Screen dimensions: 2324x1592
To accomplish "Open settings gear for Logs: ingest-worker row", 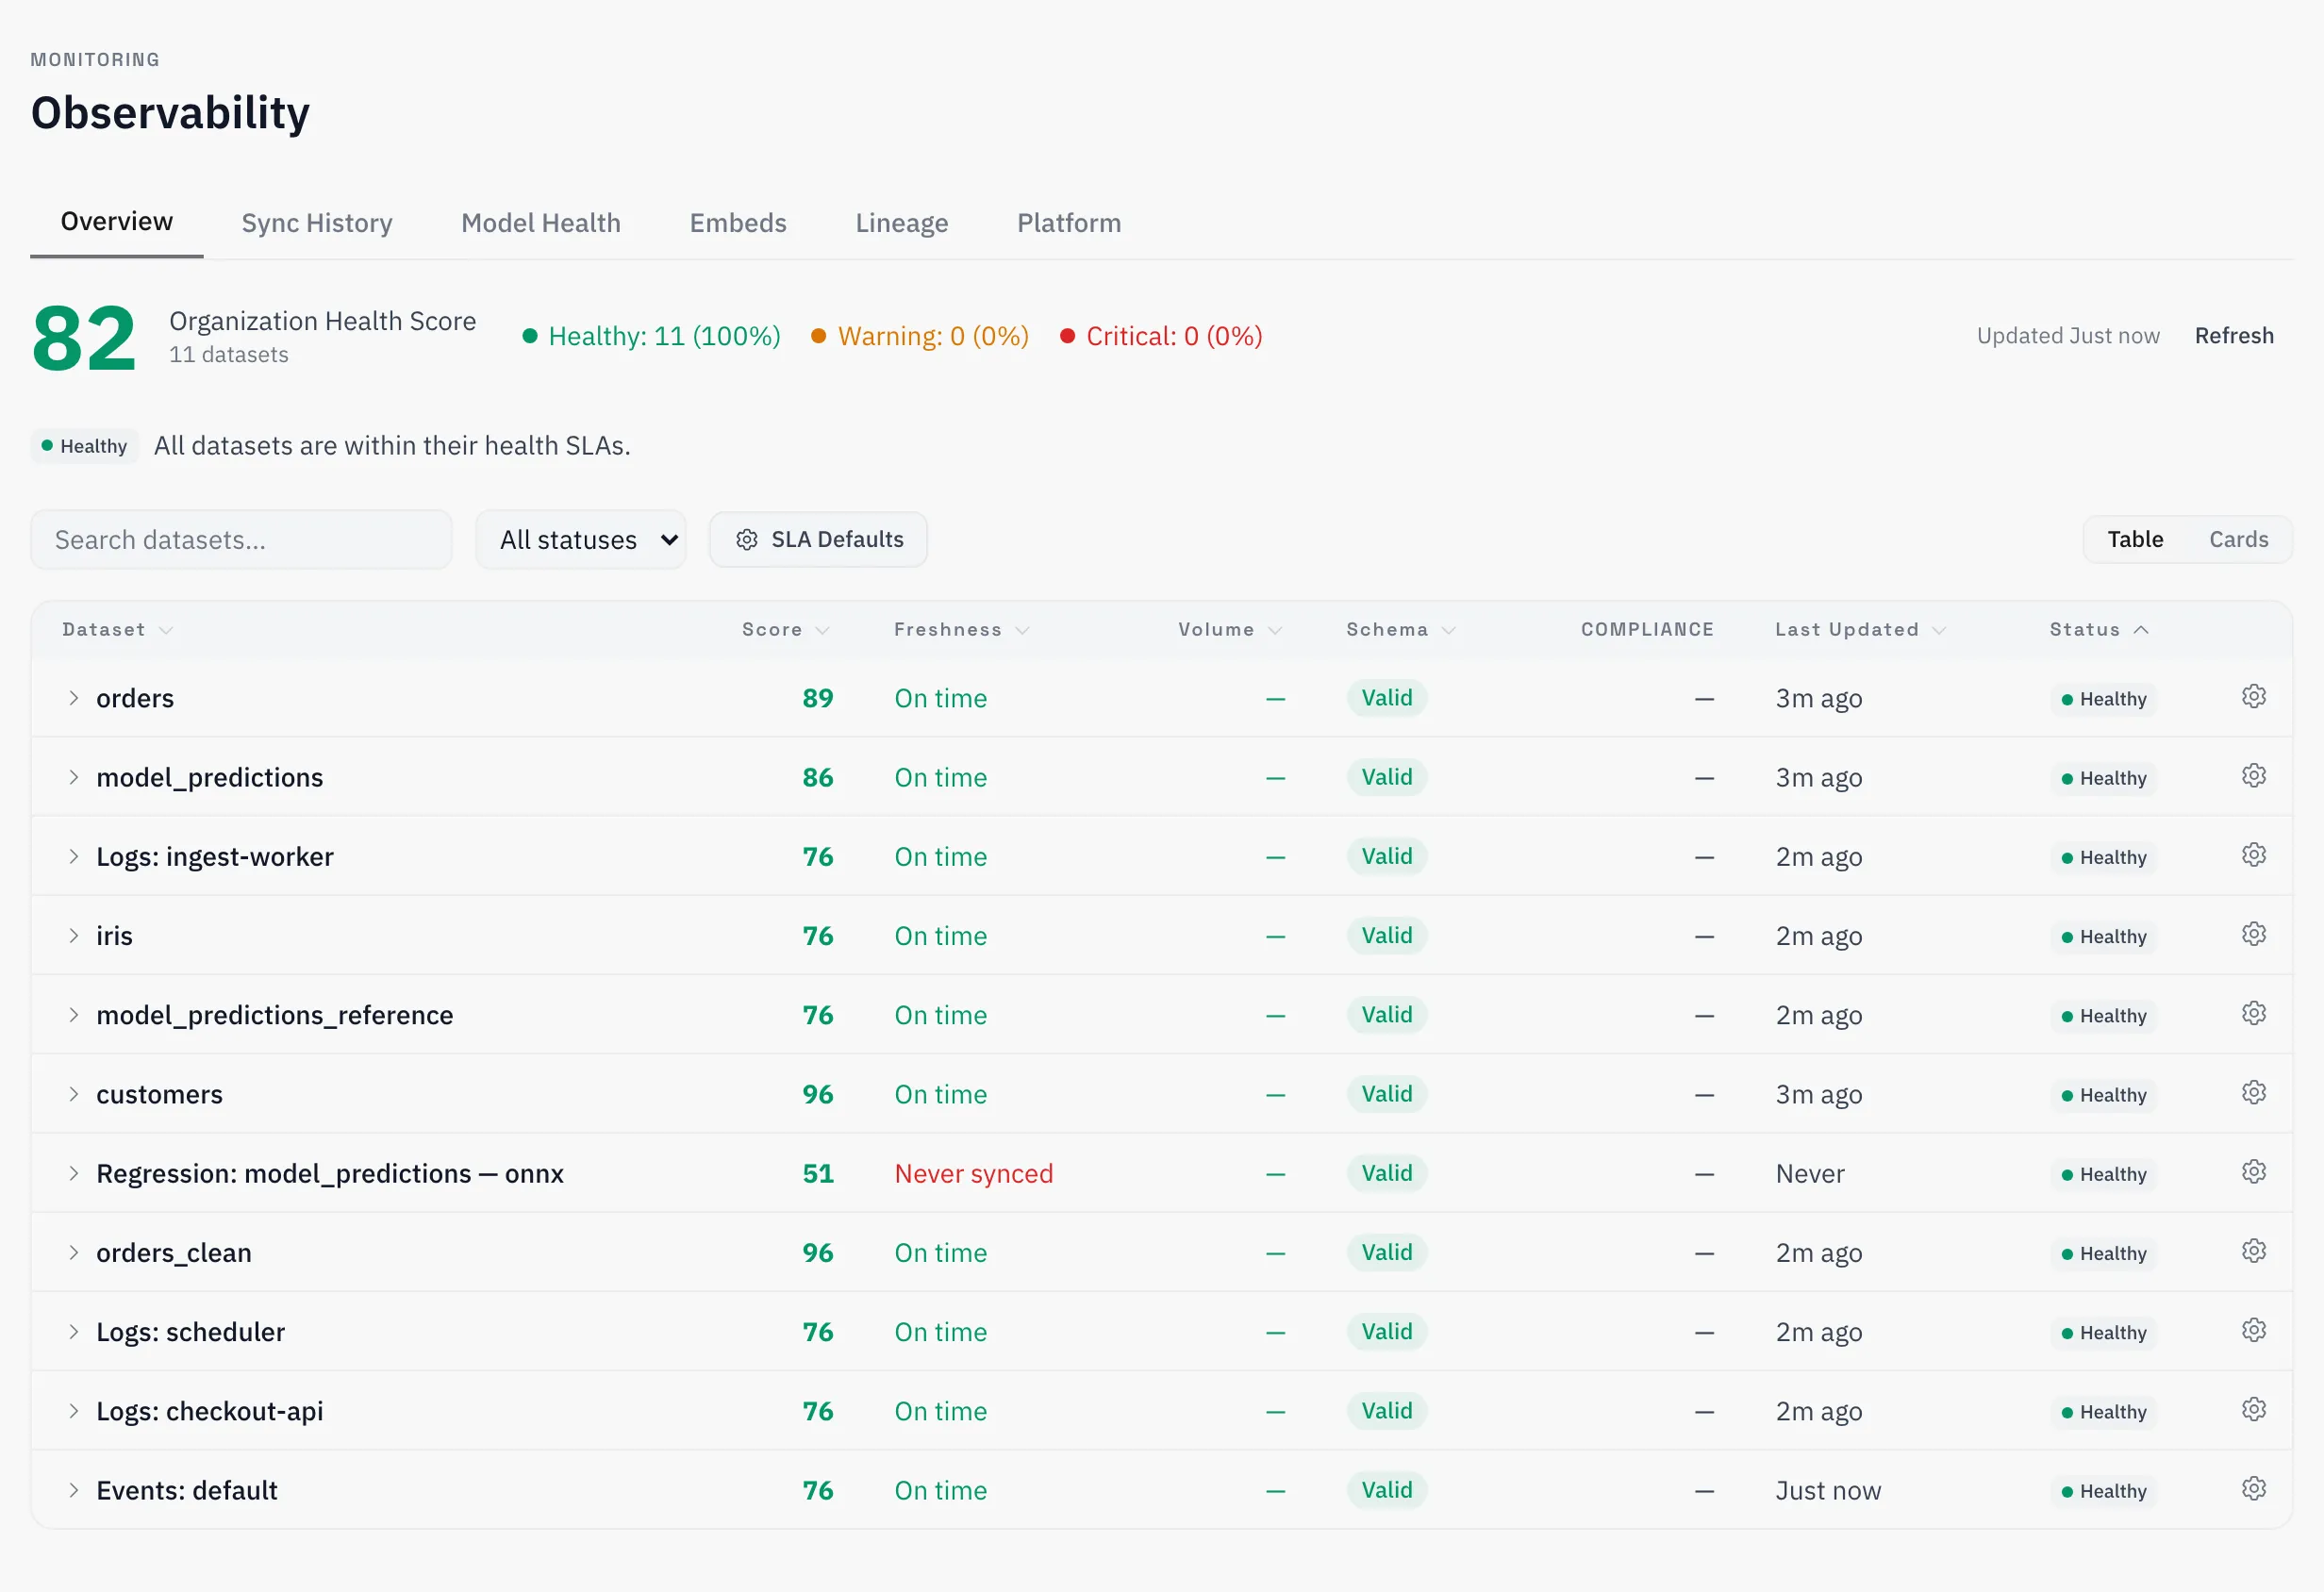I will pos(2253,855).
